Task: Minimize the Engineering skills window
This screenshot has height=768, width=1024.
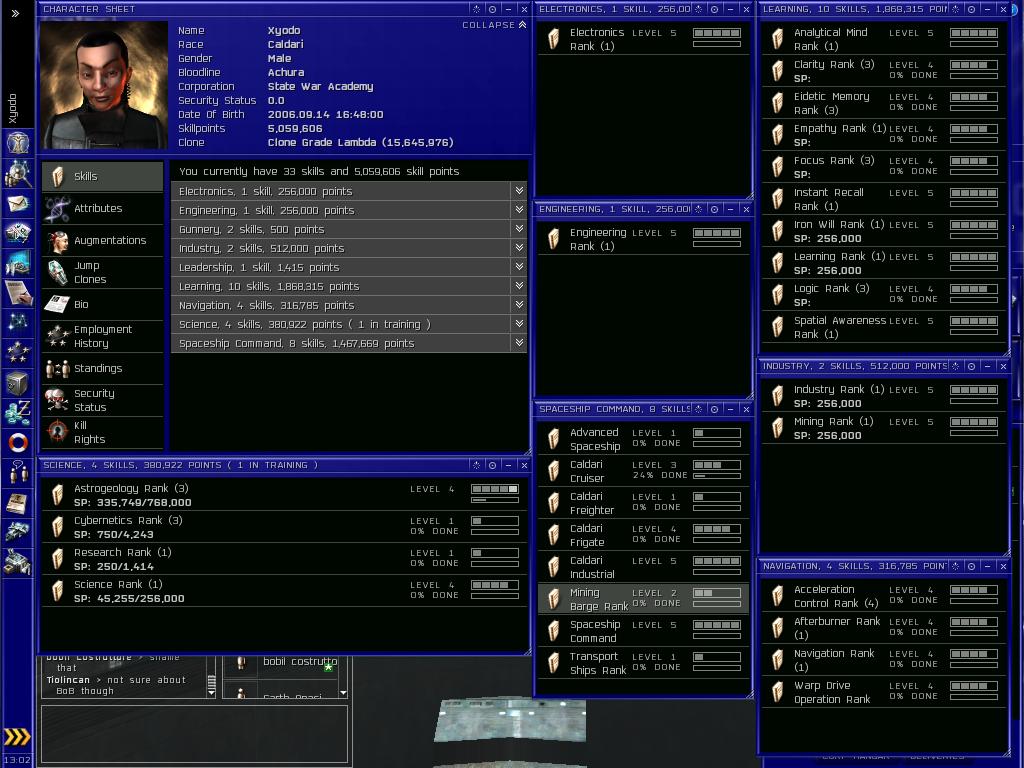Action: [730, 209]
